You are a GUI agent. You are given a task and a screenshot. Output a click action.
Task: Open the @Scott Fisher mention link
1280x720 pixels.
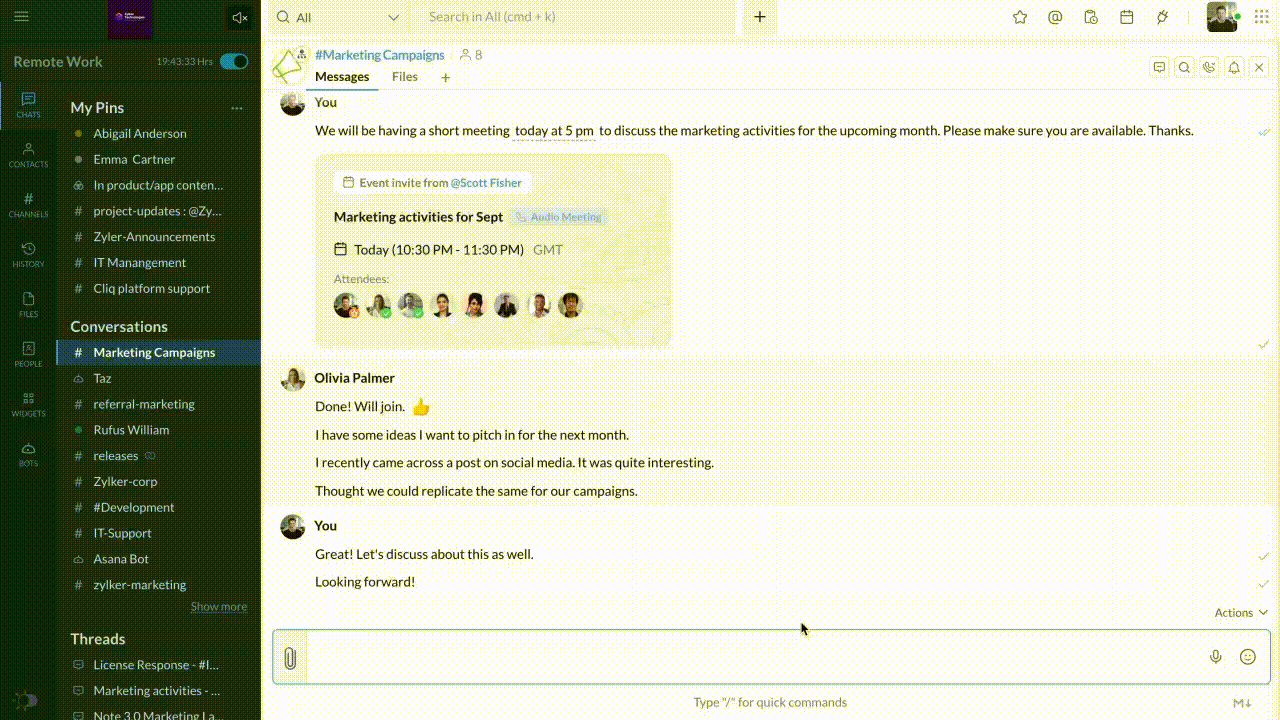pyautogui.click(x=486, y=183)
